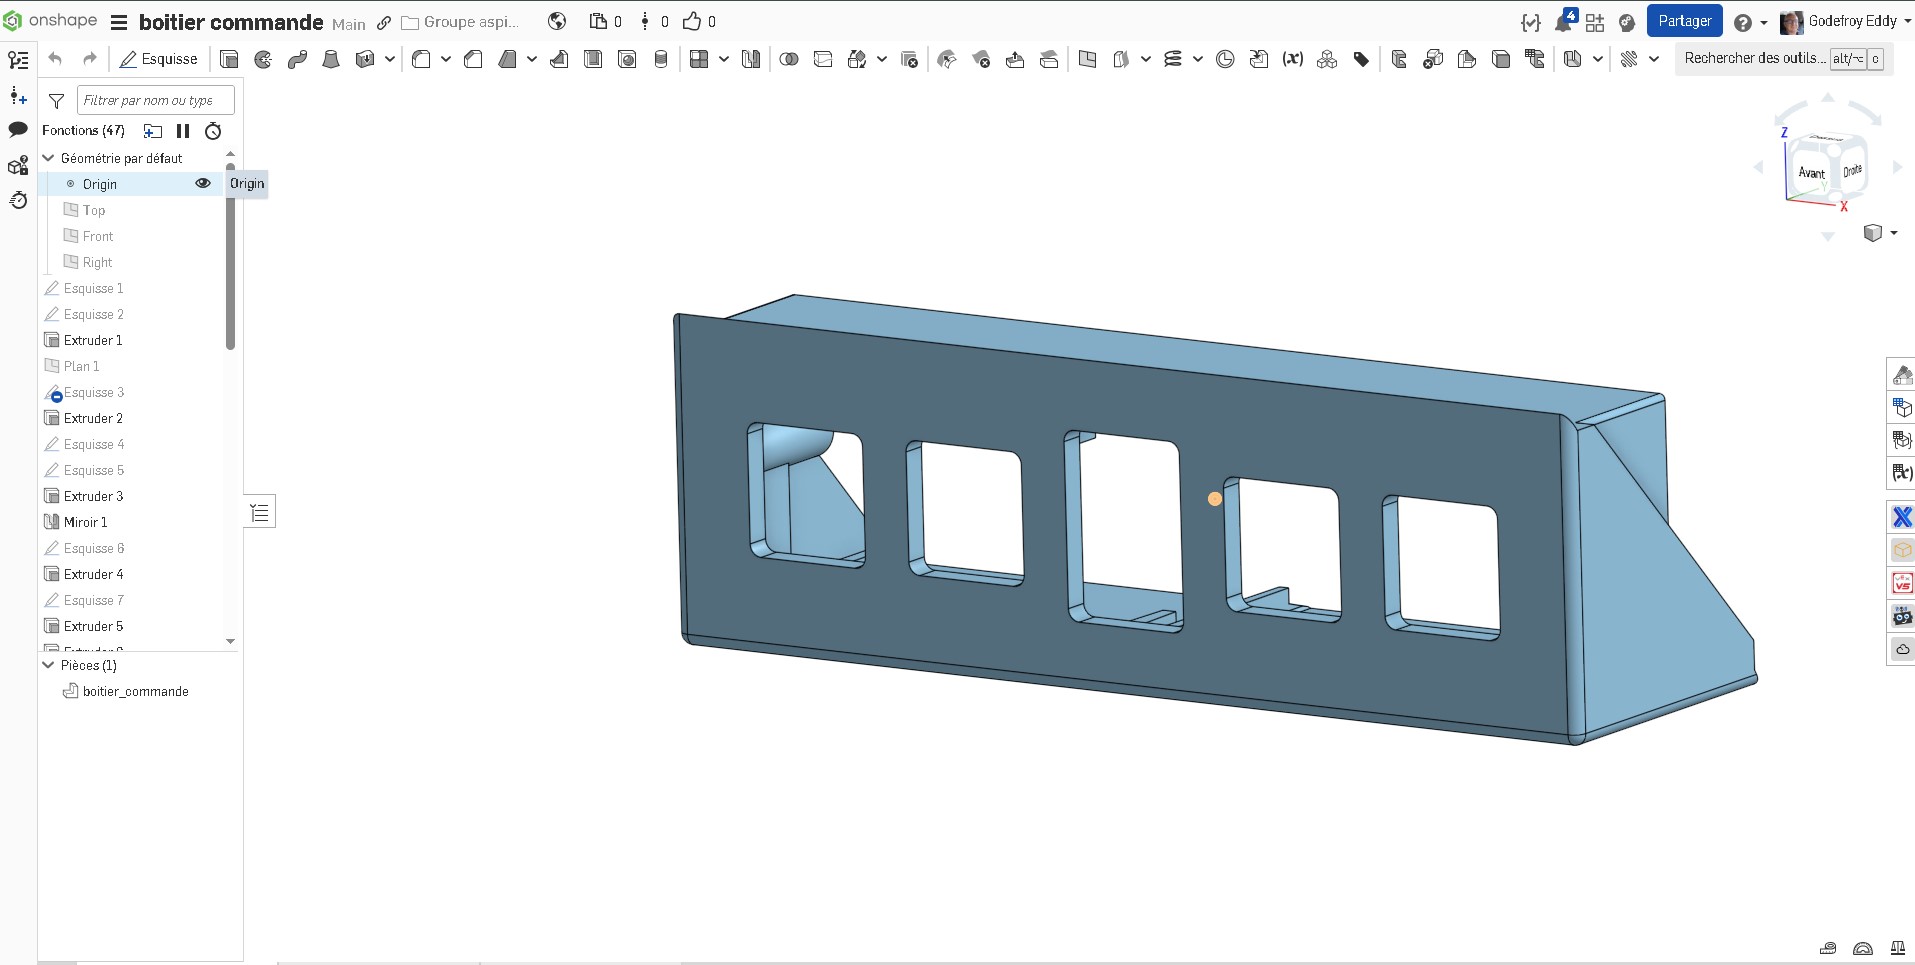Select the Helix tool icon

tap(1173, 59)
